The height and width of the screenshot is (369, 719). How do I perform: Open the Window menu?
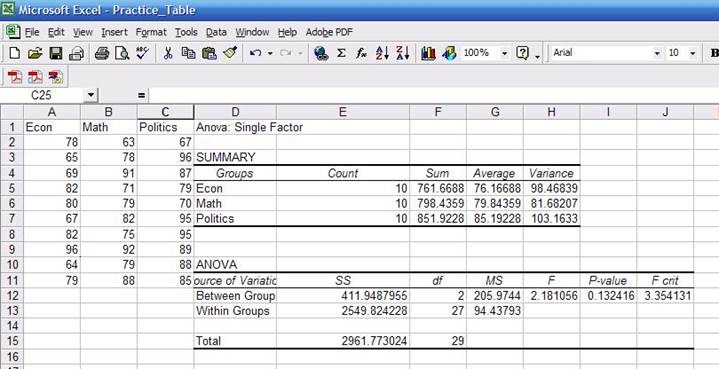point(252,33)
